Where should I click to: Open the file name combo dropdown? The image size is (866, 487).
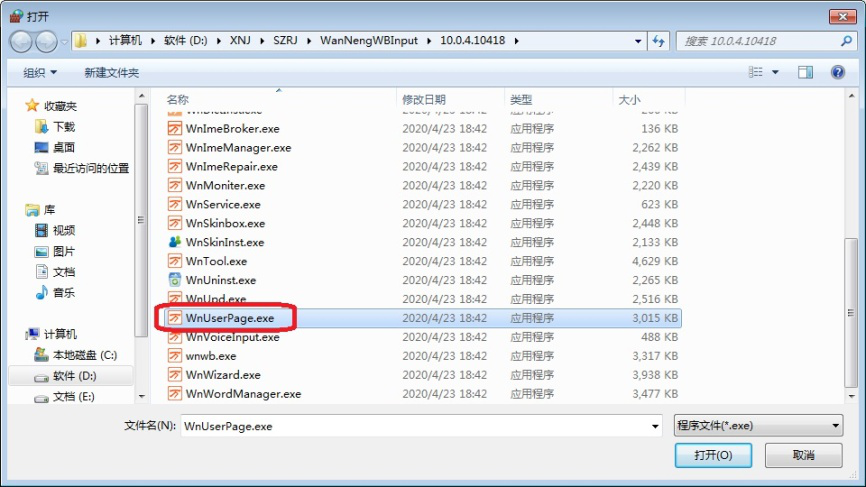pos(654,426)
